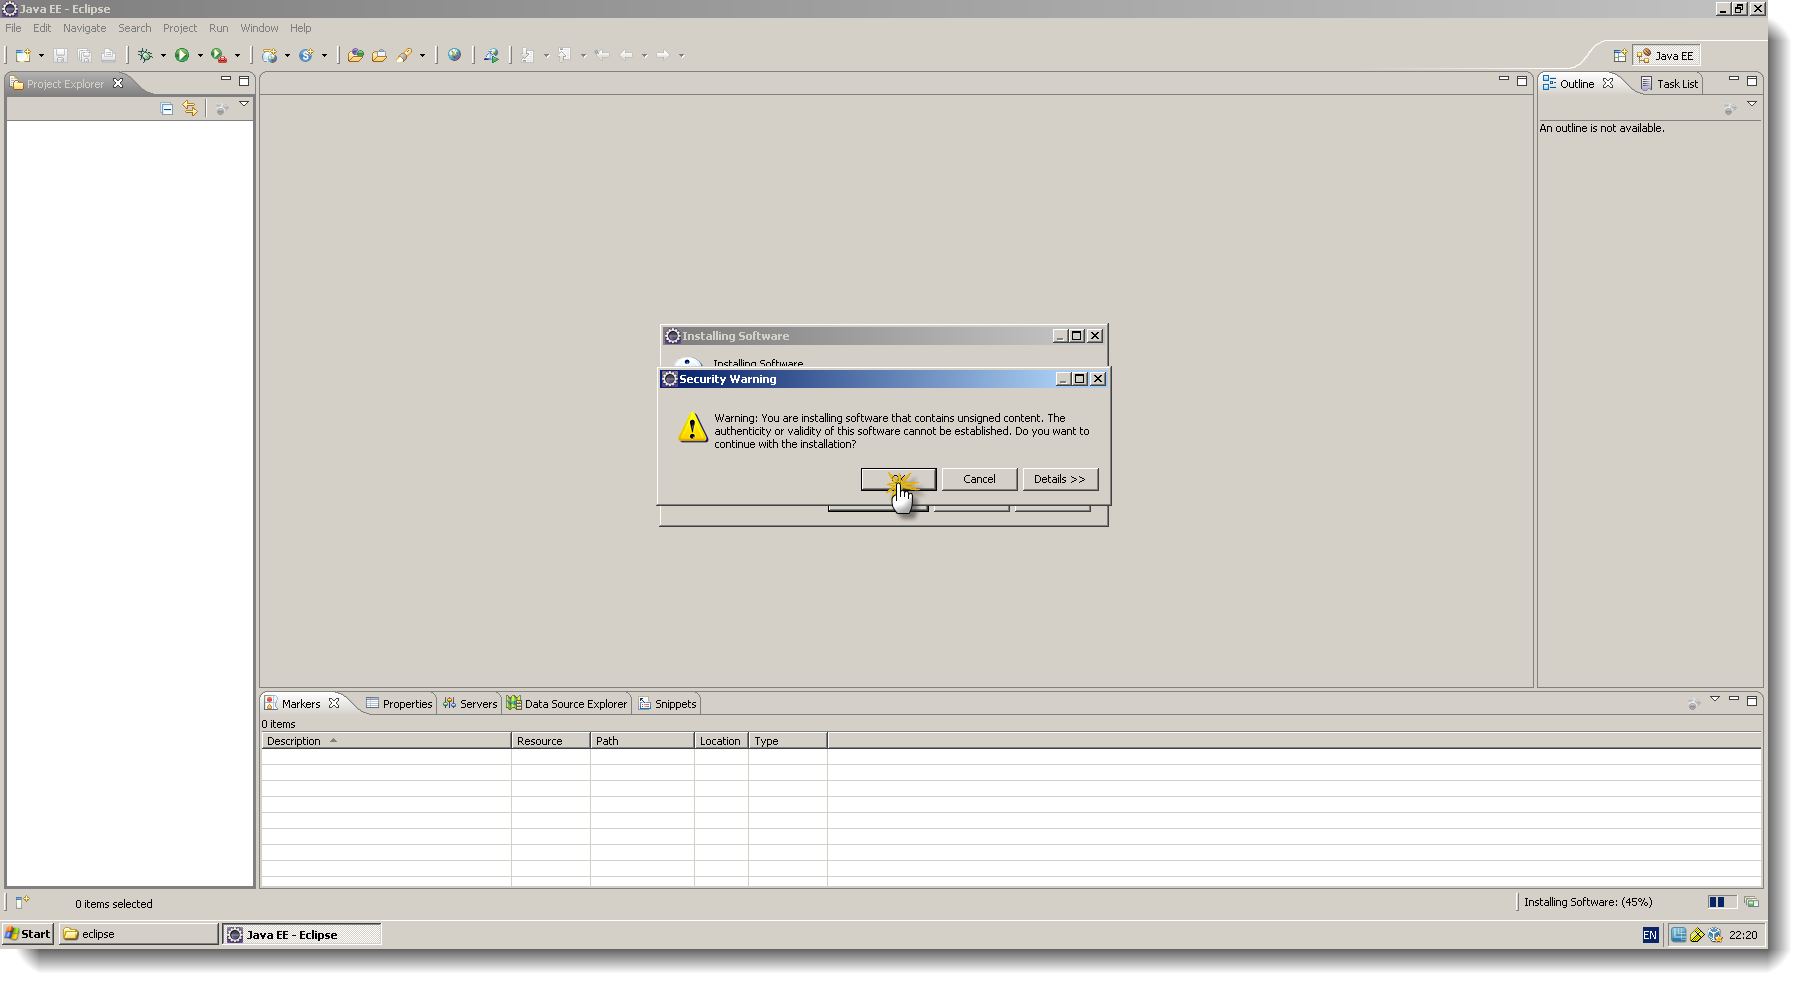Print using the Print toolbar icon
Screen dimensions: 1808x989
pos(108,55)
